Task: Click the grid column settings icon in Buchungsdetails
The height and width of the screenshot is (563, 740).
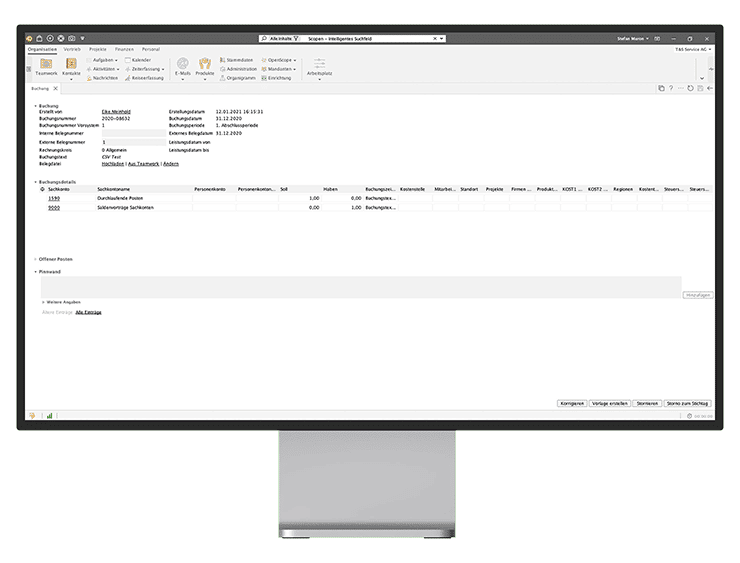Action: click(42, 189)
